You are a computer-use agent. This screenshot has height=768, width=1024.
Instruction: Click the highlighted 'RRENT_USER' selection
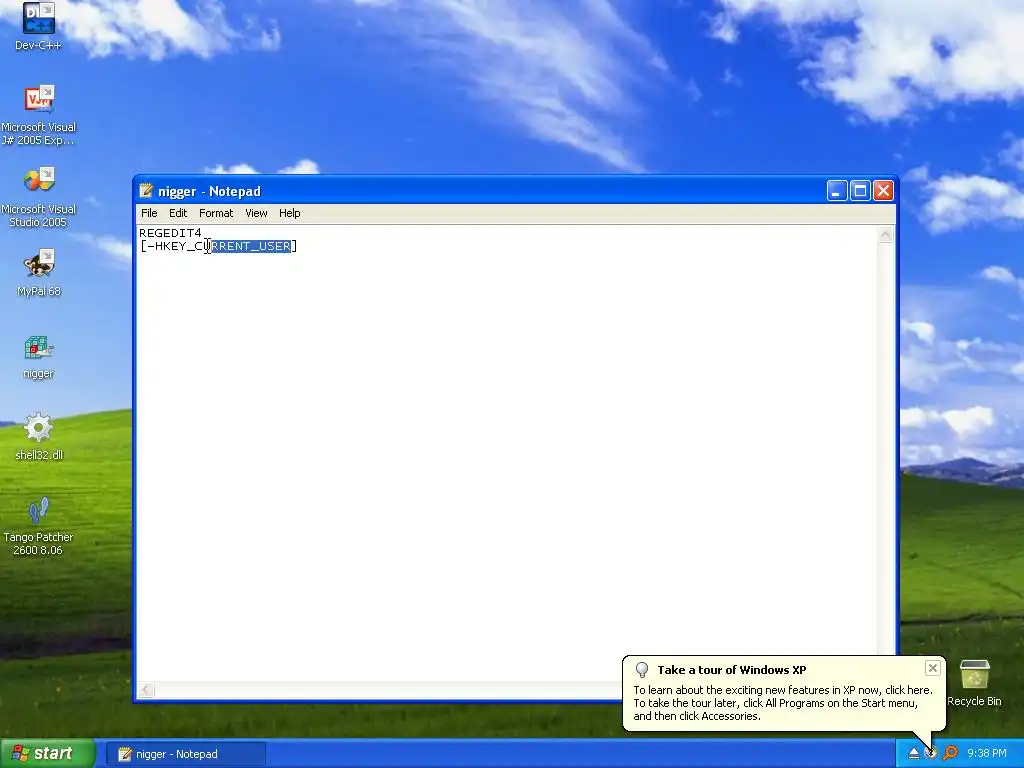click(251, 246)
